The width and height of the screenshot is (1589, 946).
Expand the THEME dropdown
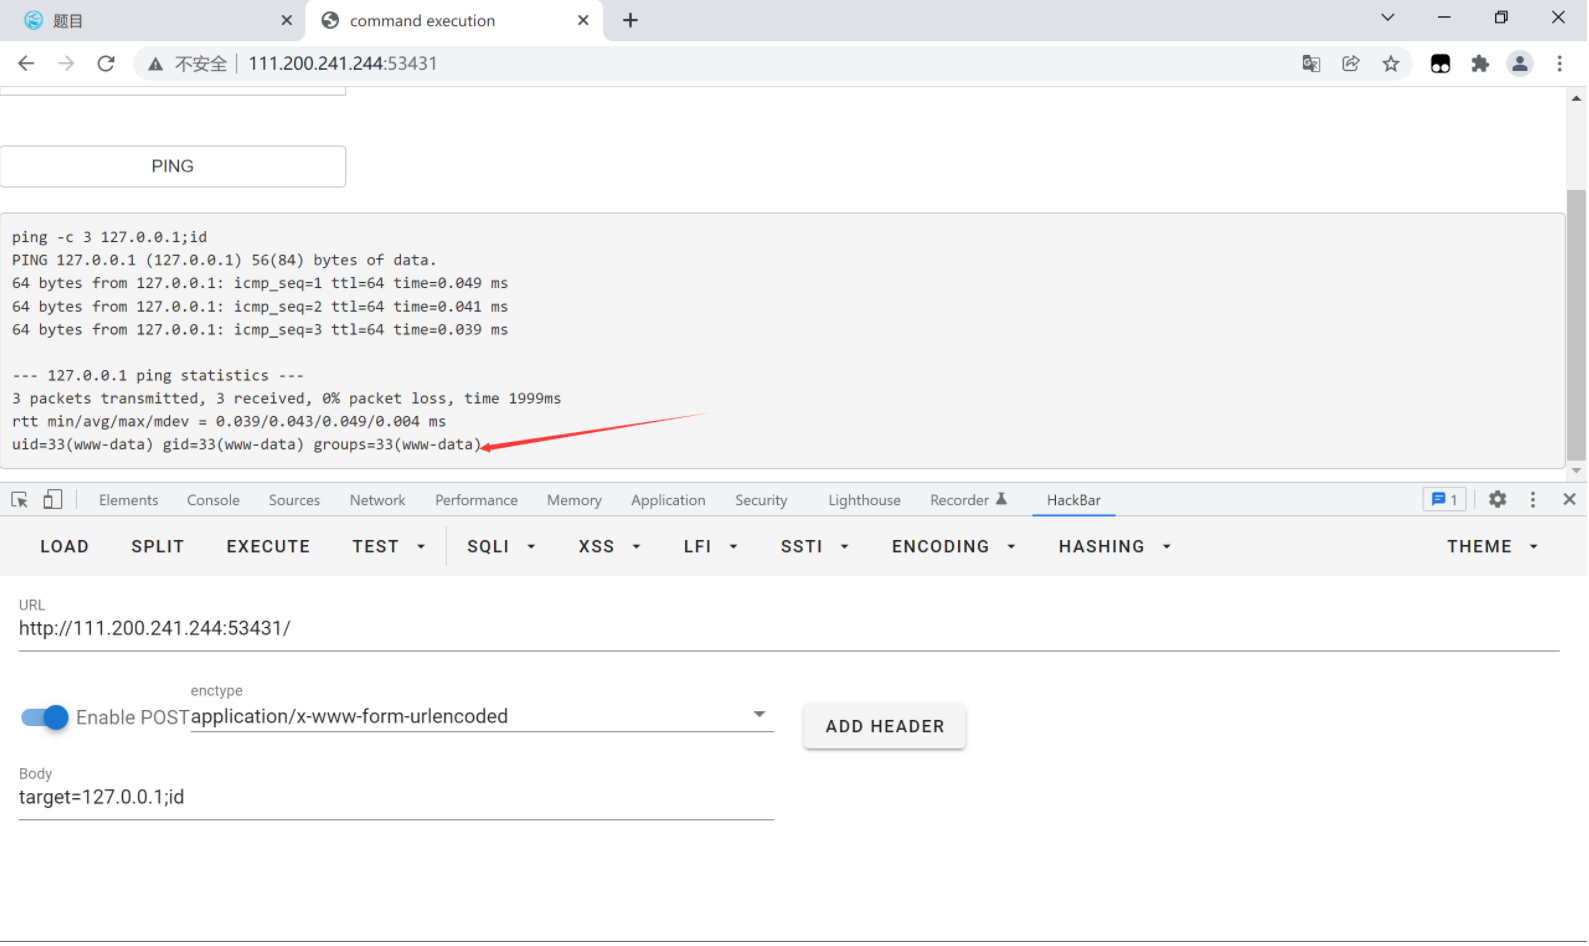tap(1491, 547)
